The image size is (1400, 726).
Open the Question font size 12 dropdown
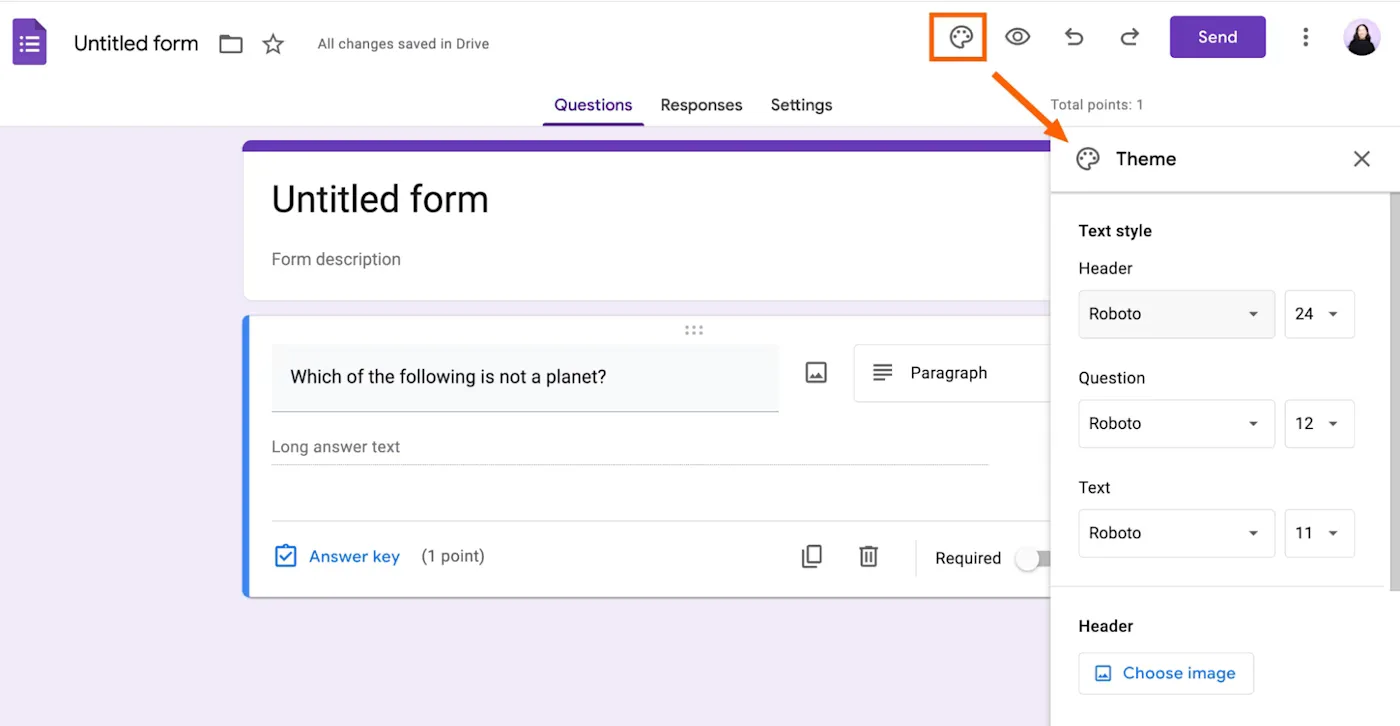(1319, 424)
